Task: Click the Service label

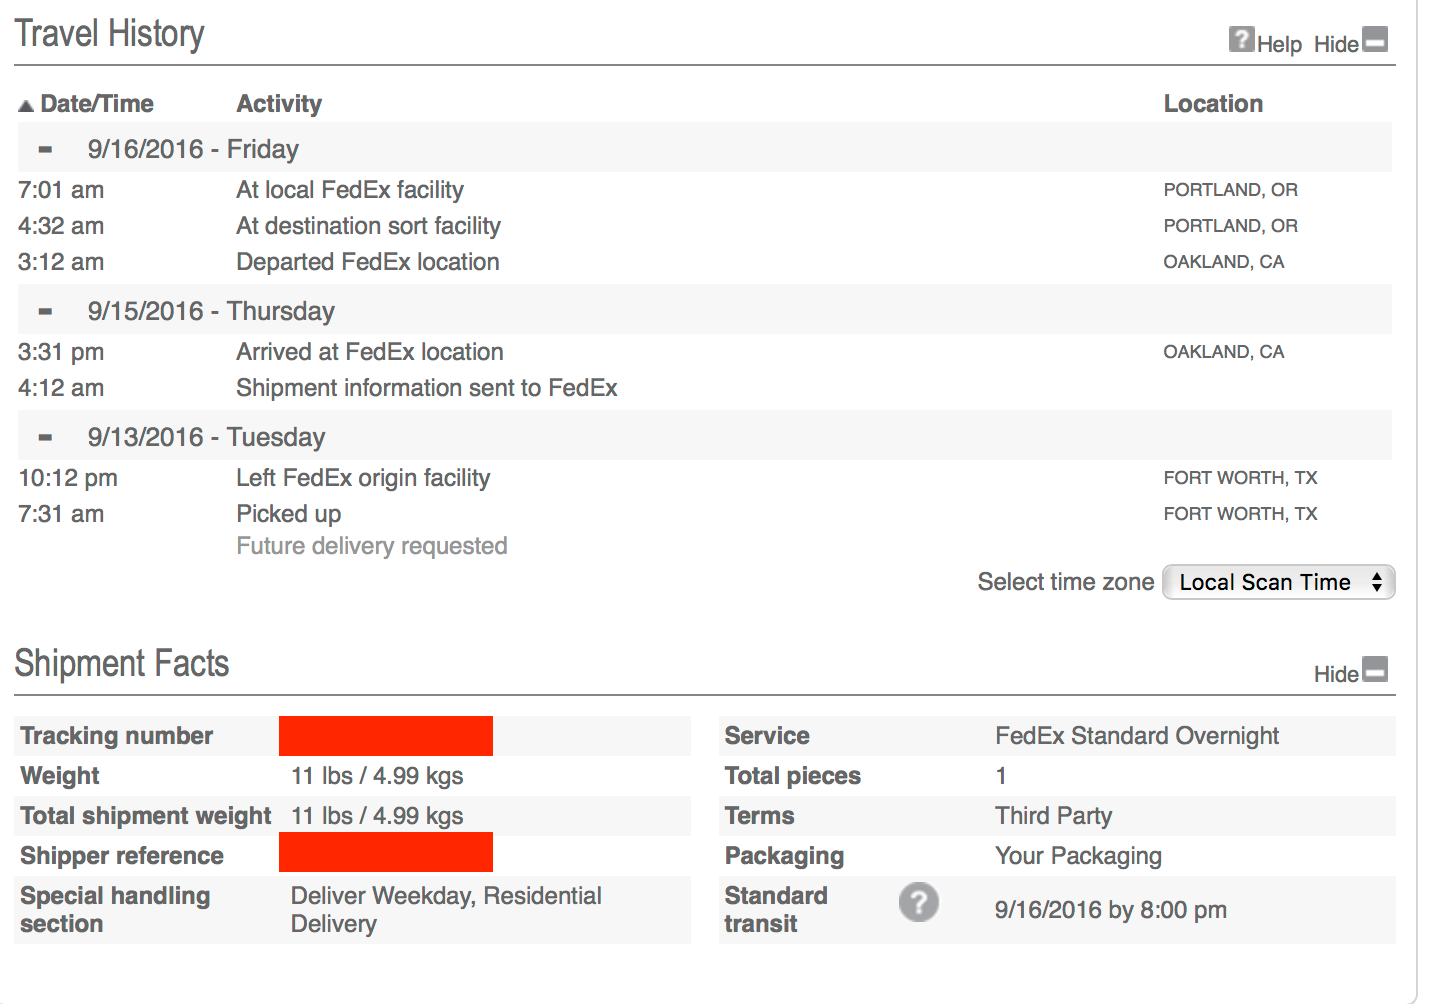Action: pos(767,736)
